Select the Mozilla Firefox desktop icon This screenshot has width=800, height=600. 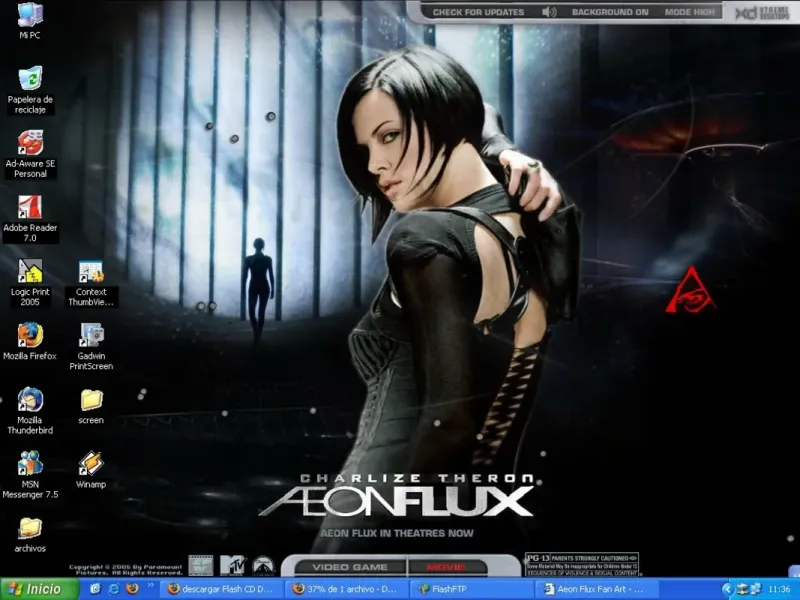(x=30, y=342)
